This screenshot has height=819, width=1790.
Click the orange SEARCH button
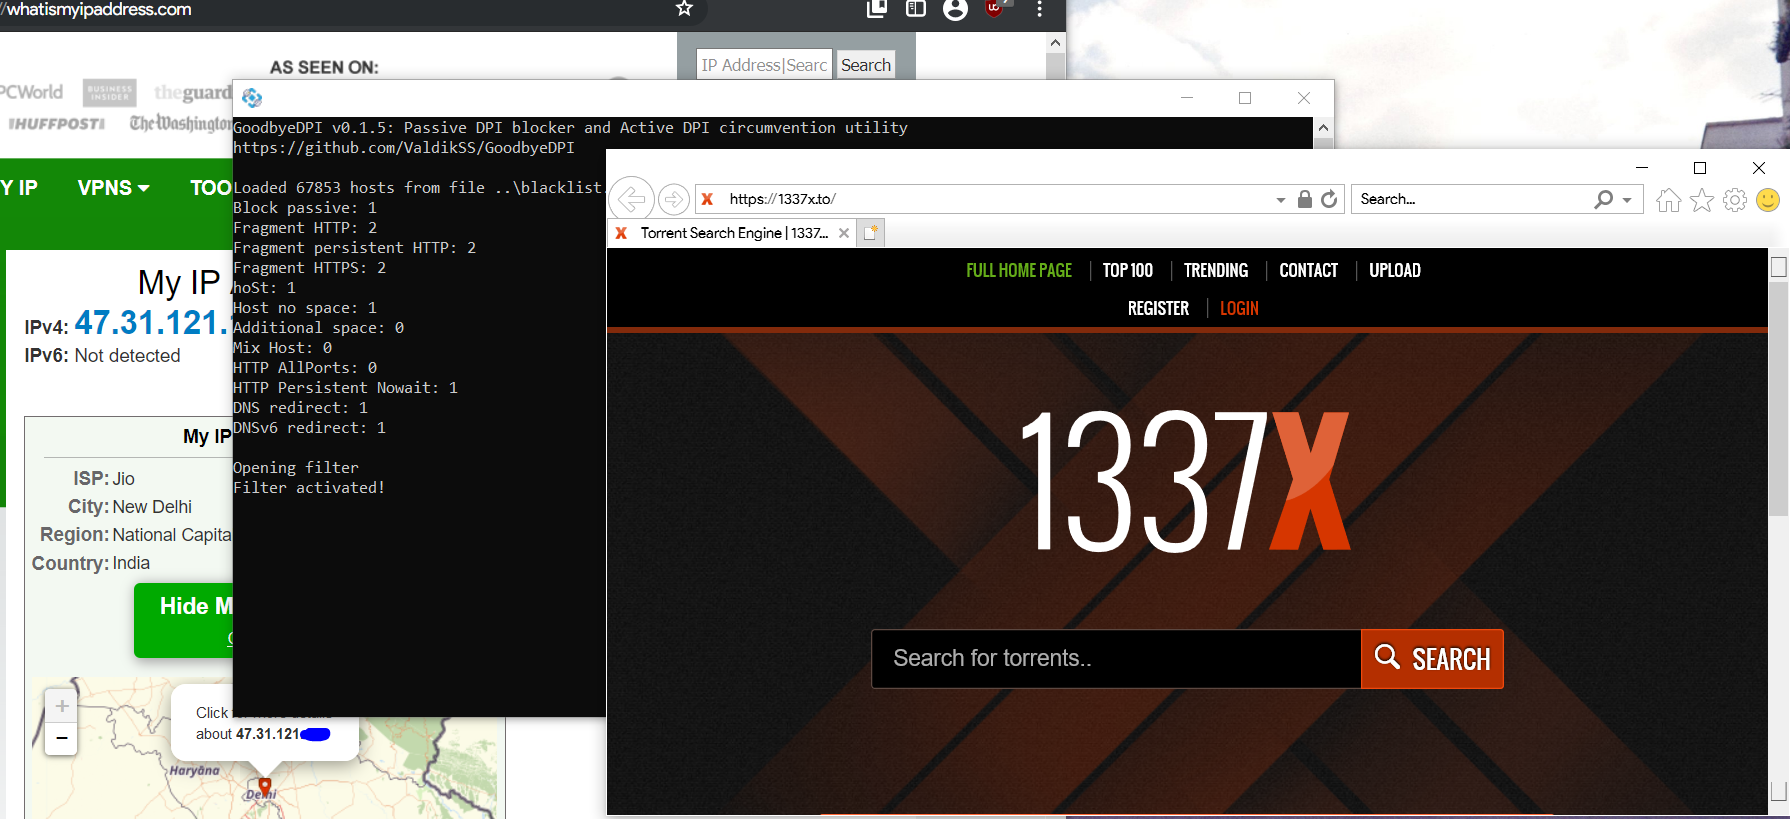[1432, 659]
